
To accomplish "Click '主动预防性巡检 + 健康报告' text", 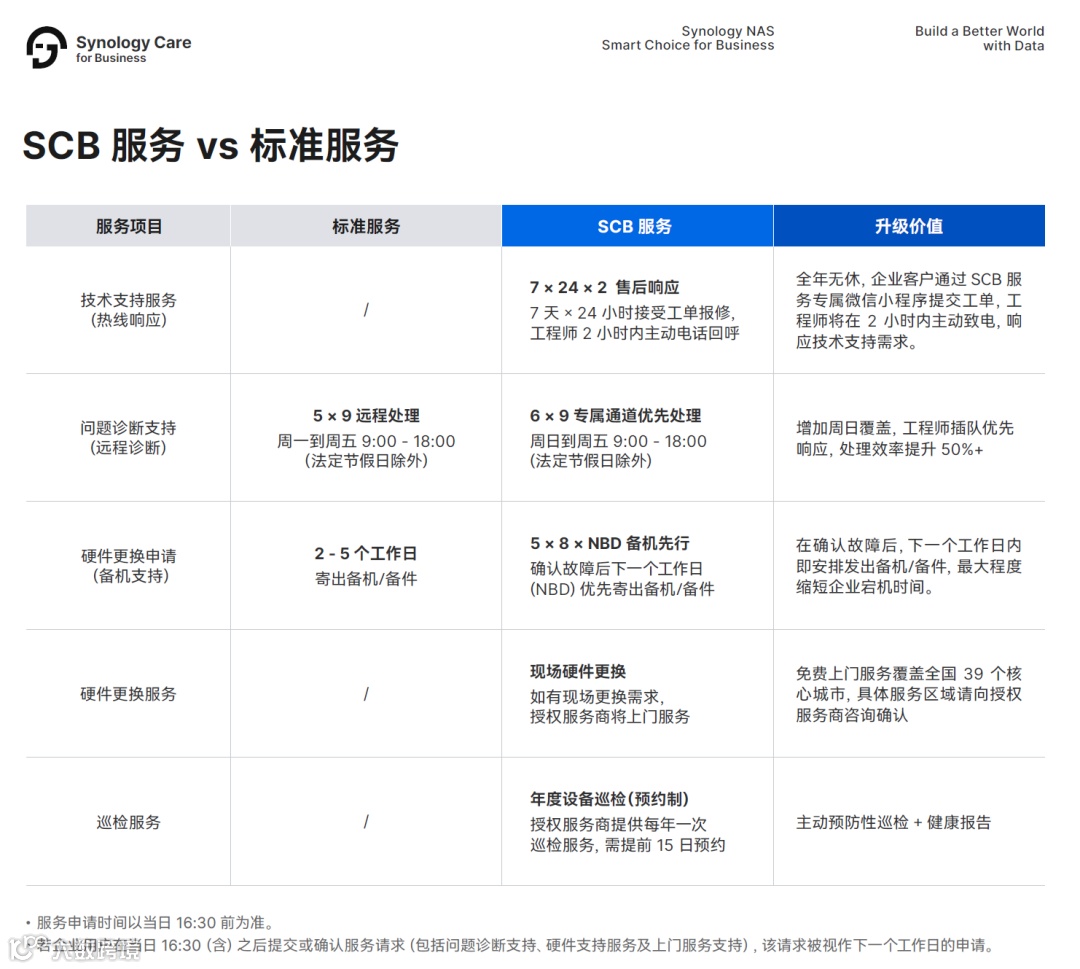I will pyautogui.click(x=893, y=822).
